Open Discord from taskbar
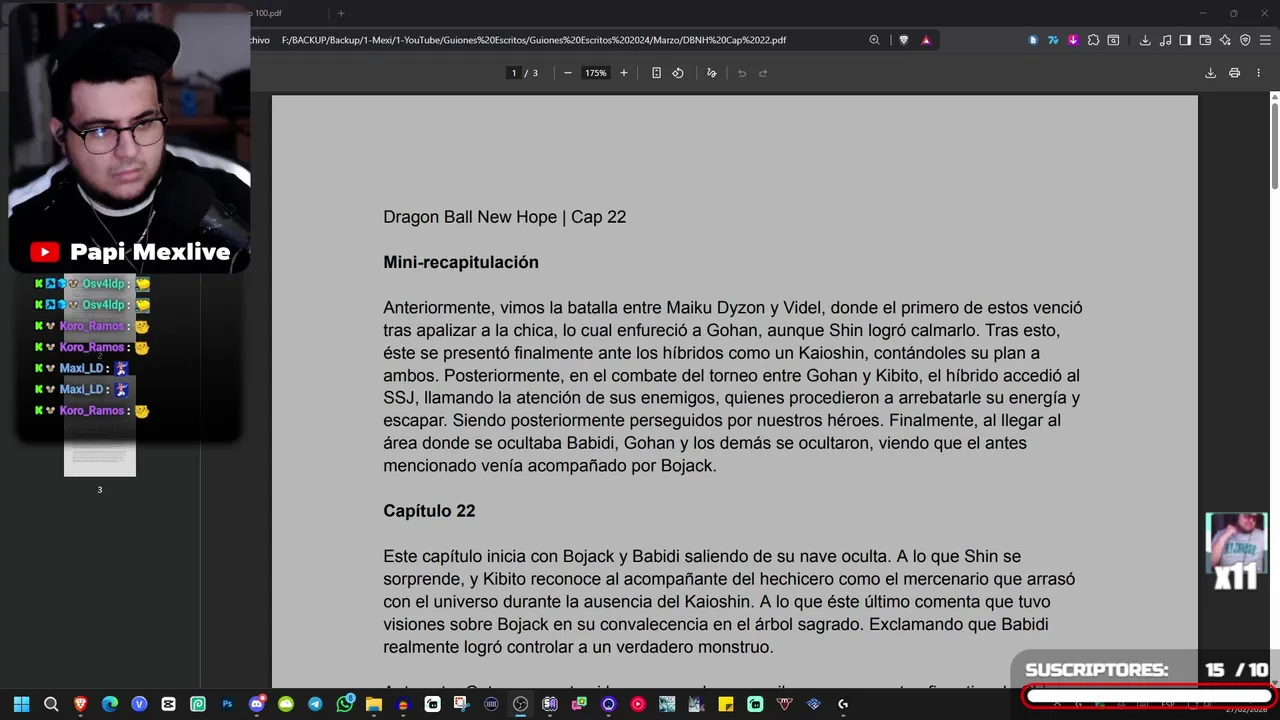 pyautogui.click(x=257, y=704)
